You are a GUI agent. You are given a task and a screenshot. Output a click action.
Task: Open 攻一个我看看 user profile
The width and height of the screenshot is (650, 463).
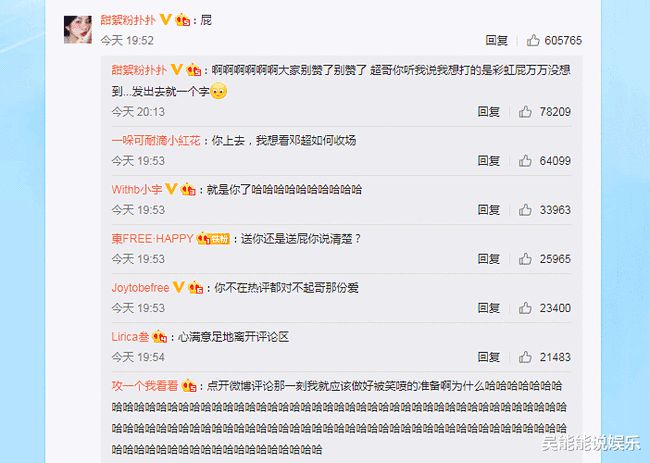click(x=145, y=386)
